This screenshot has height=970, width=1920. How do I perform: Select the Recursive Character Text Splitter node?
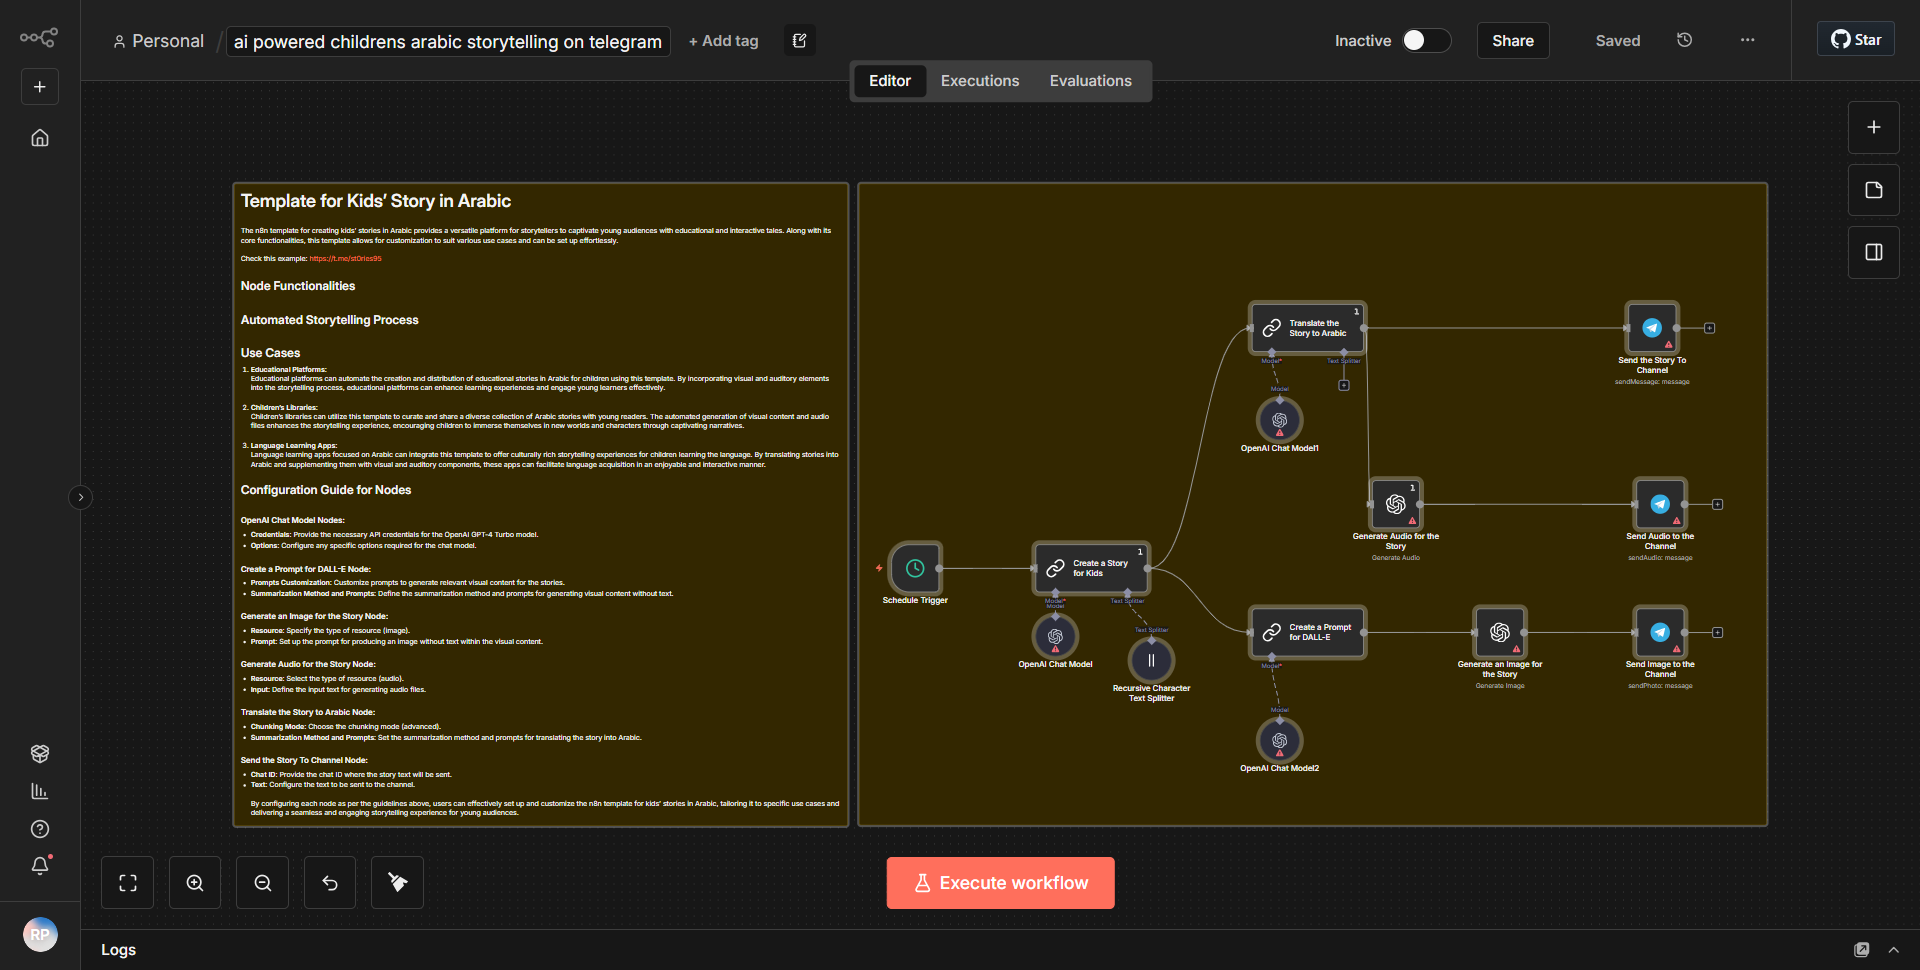(x=1151, y=660)
